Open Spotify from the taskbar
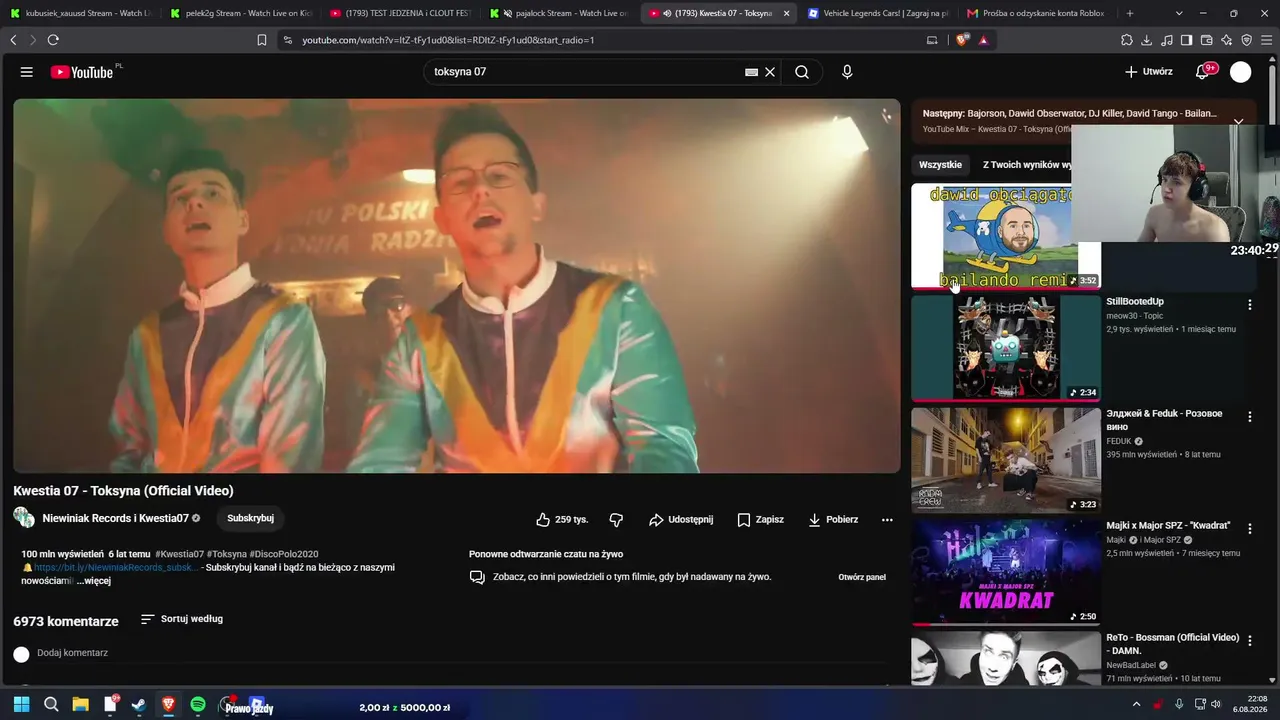The width and height of the screenshot is (1280, 720). [198, 705]
